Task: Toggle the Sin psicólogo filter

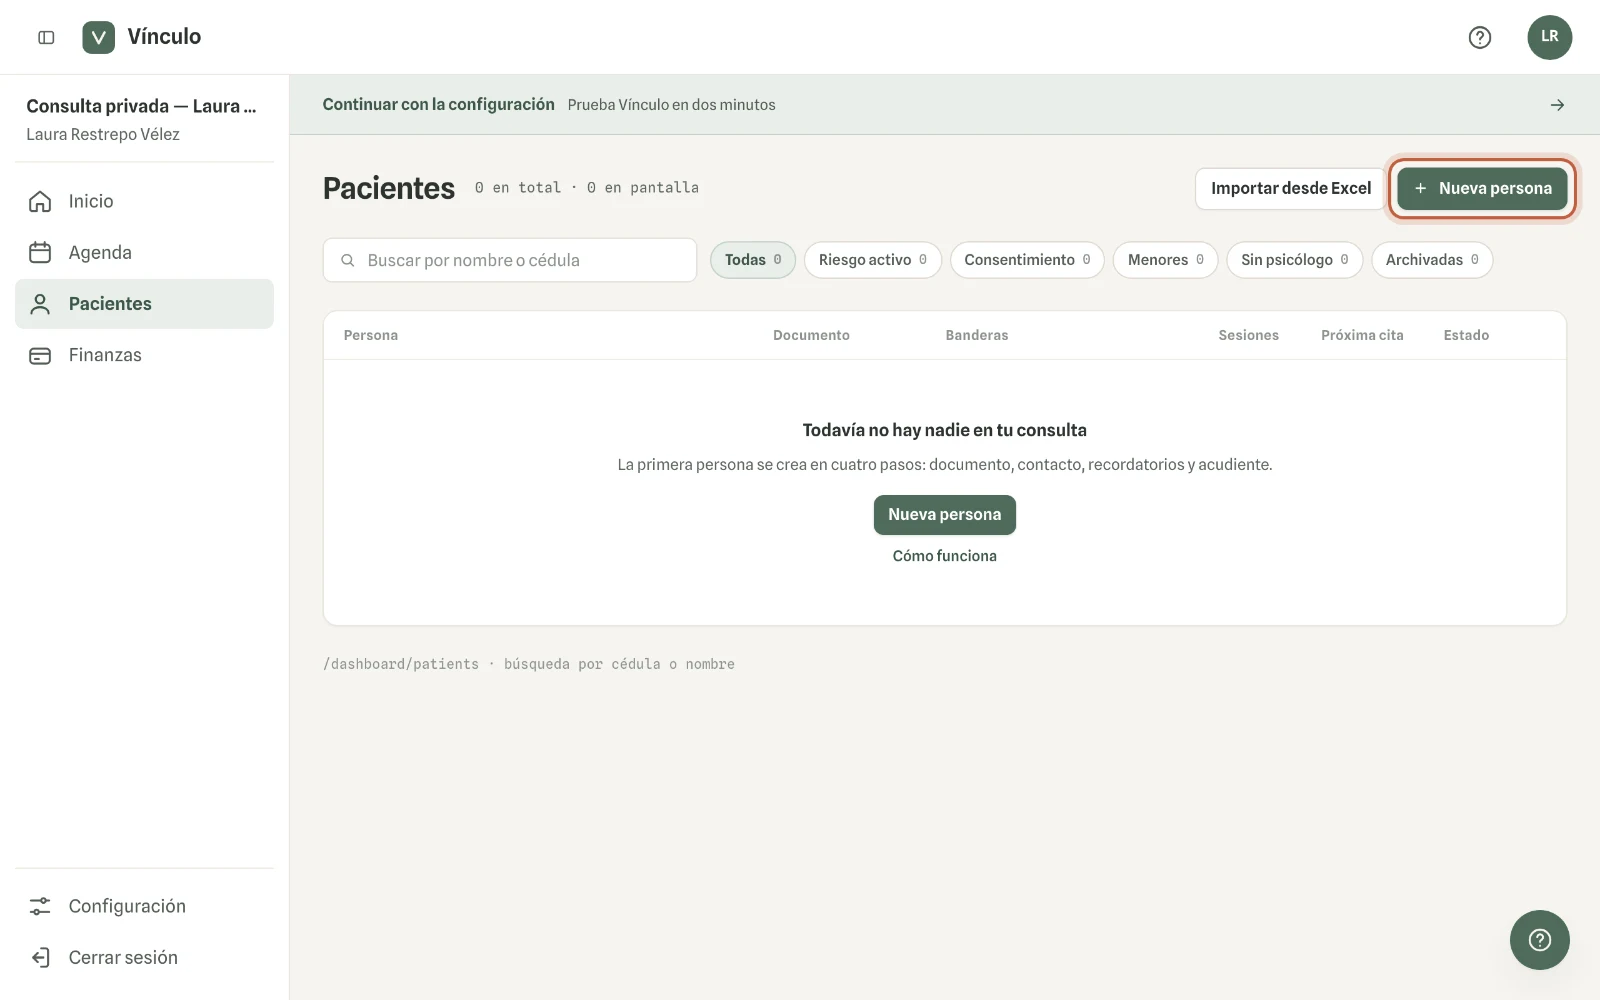Action: 1295,260
